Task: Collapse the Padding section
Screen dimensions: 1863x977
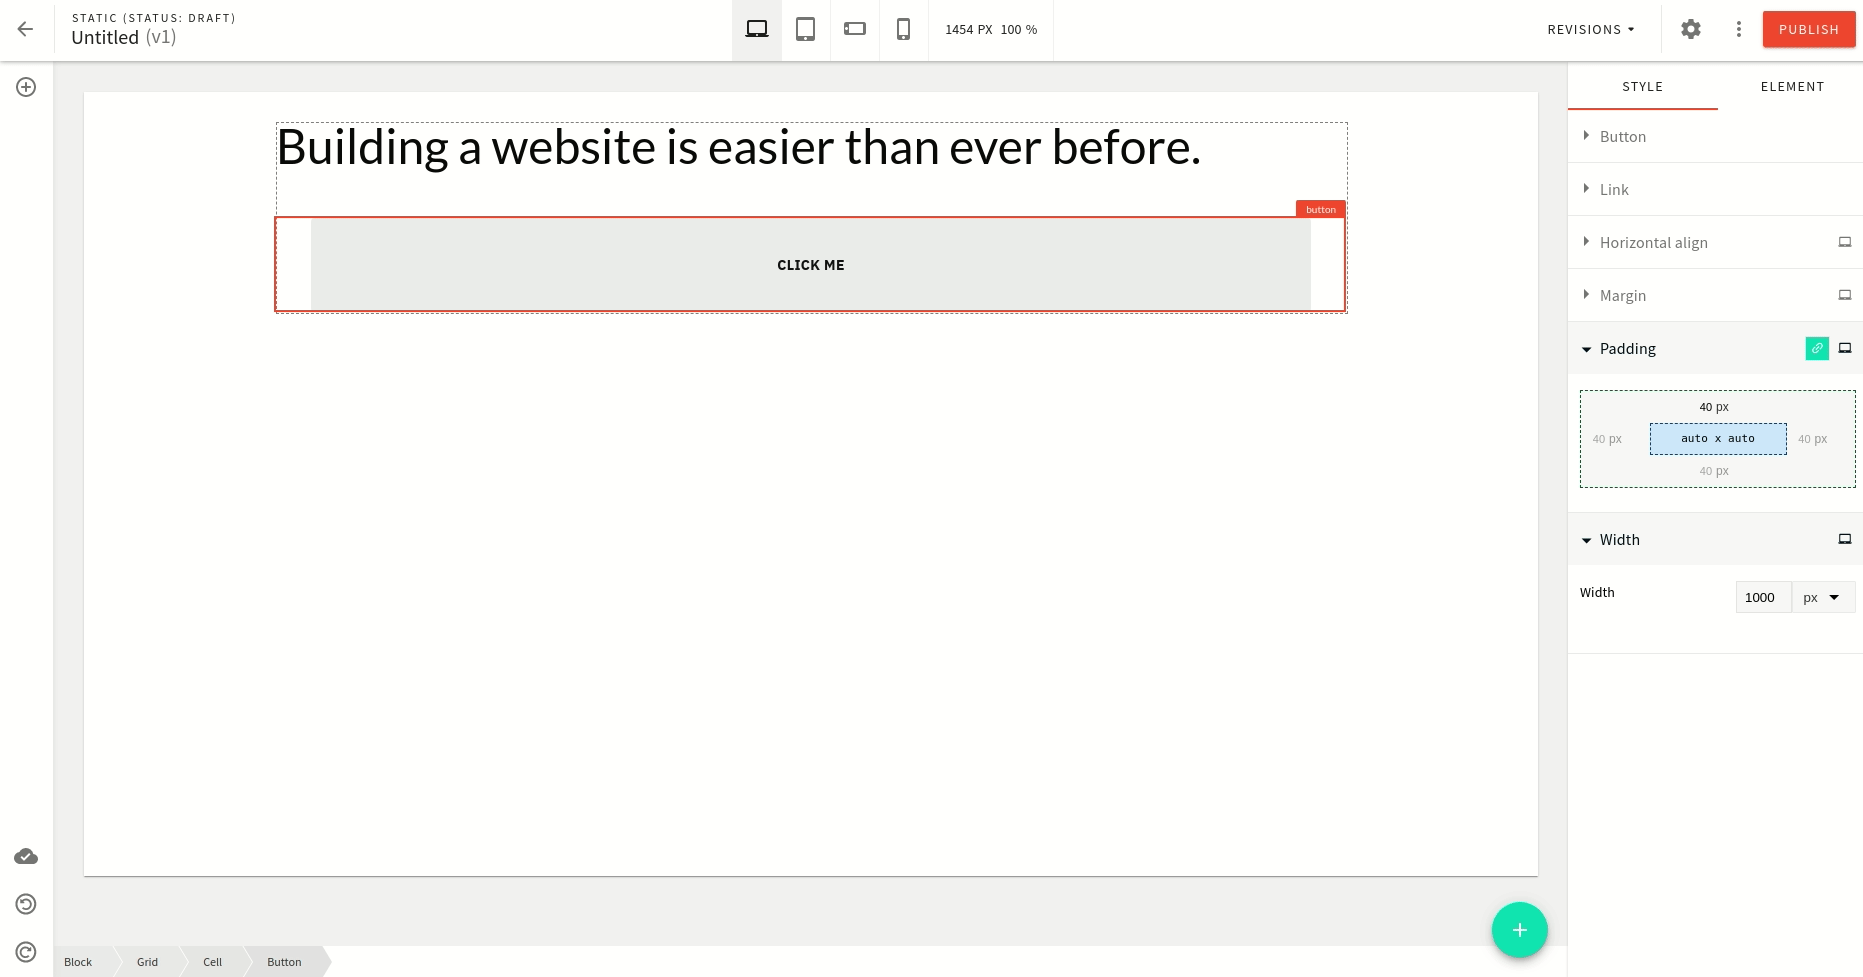Action: [x=1627, y=348]
